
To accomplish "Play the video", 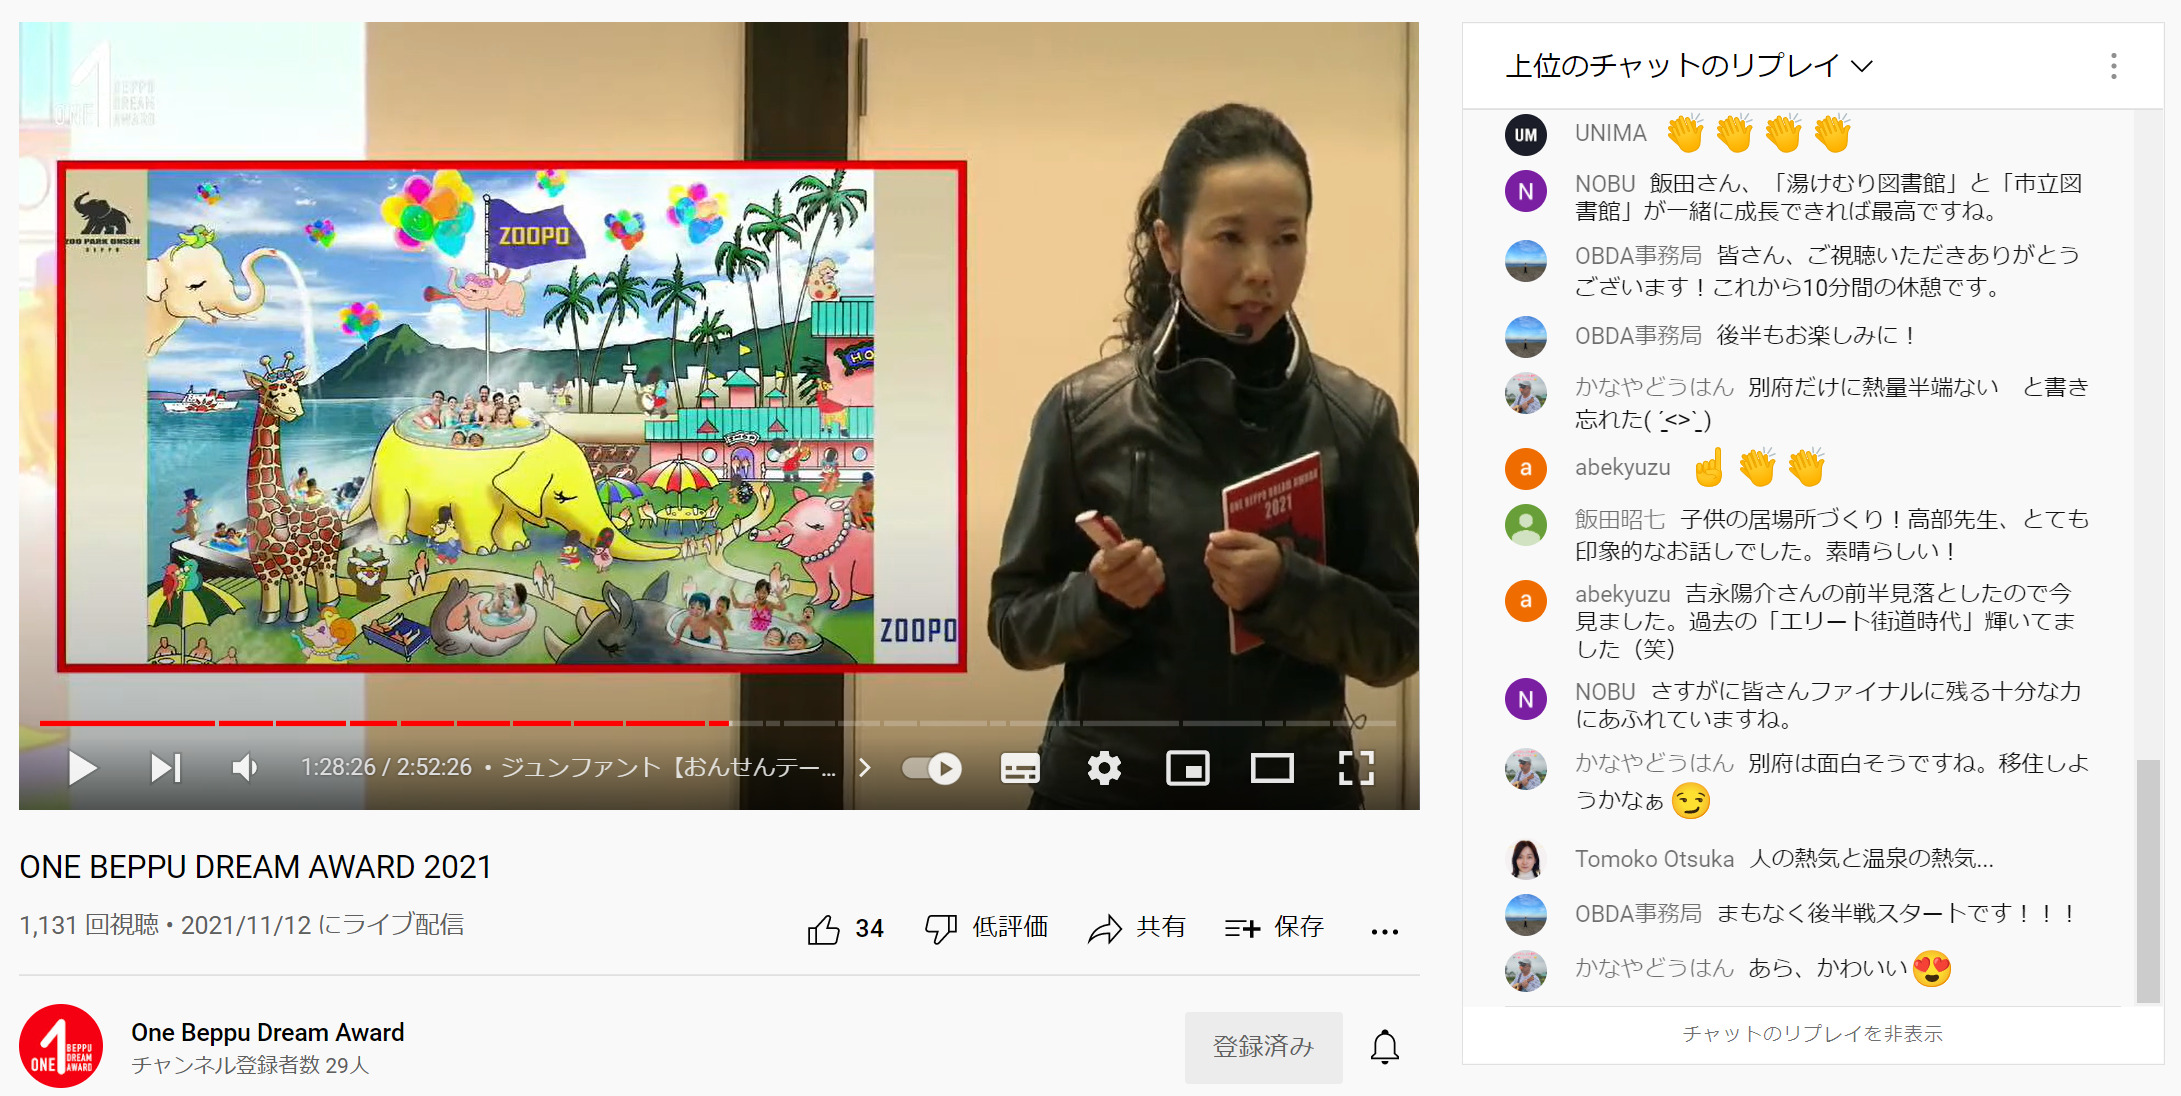I will coord(83,768).
